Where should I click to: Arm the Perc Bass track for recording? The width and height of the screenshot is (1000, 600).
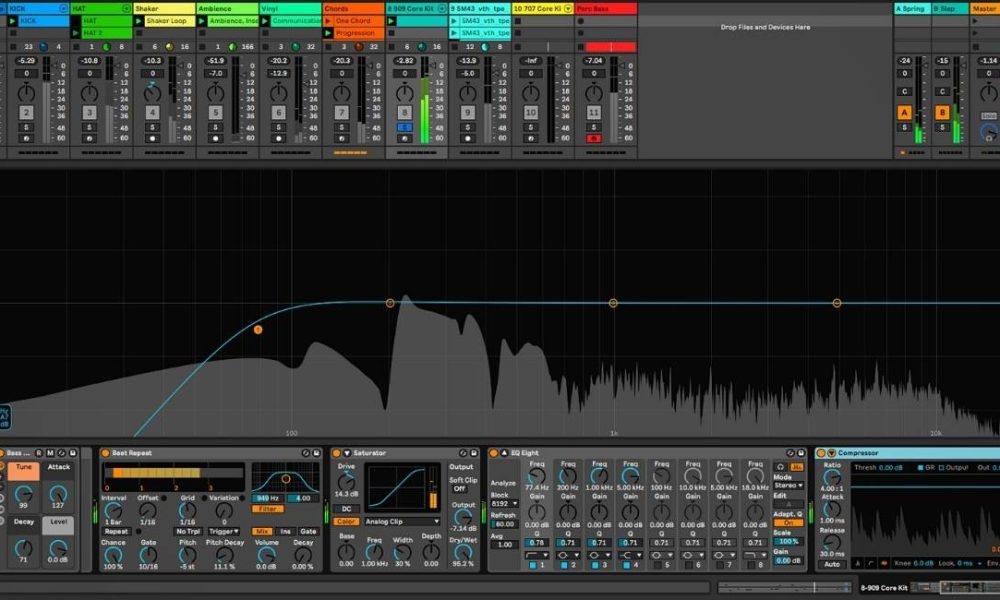point(594,138)
